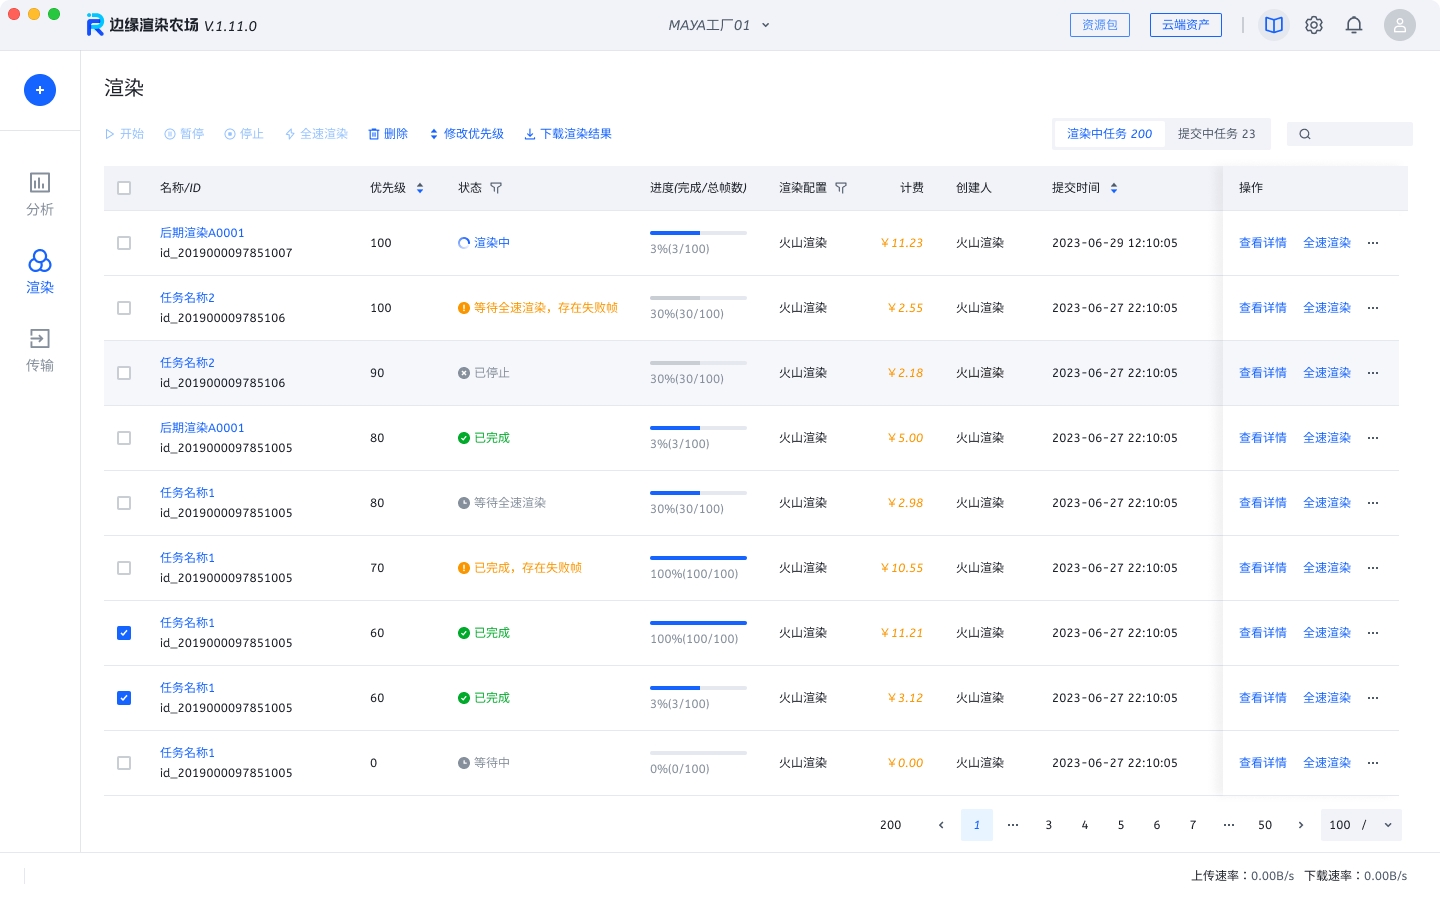Open the settings gear icon
This screenshot has height=900, width=1440.
click(1314, 25)
